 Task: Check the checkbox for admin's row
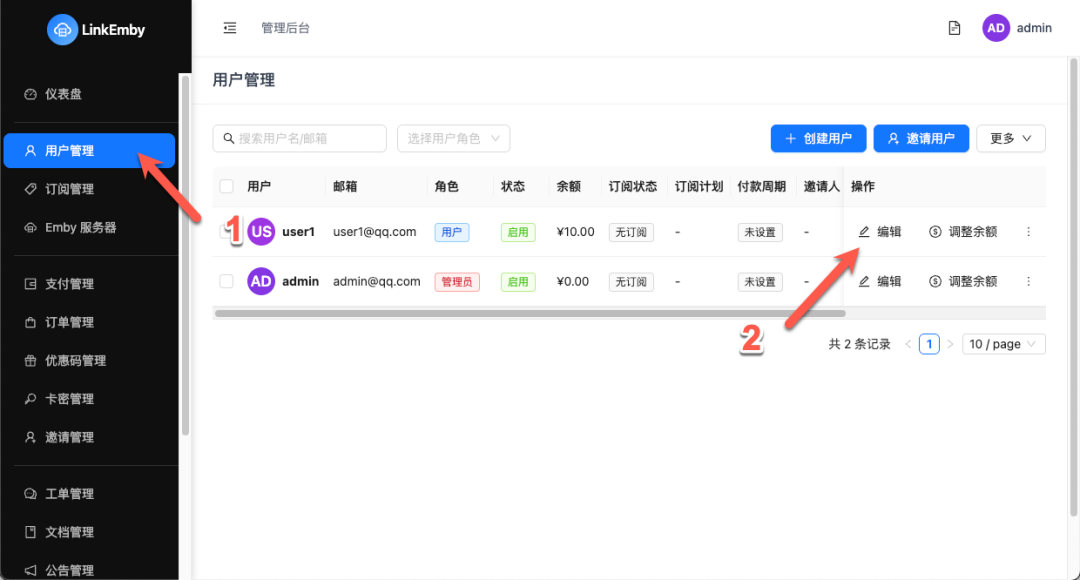(225, 281)
